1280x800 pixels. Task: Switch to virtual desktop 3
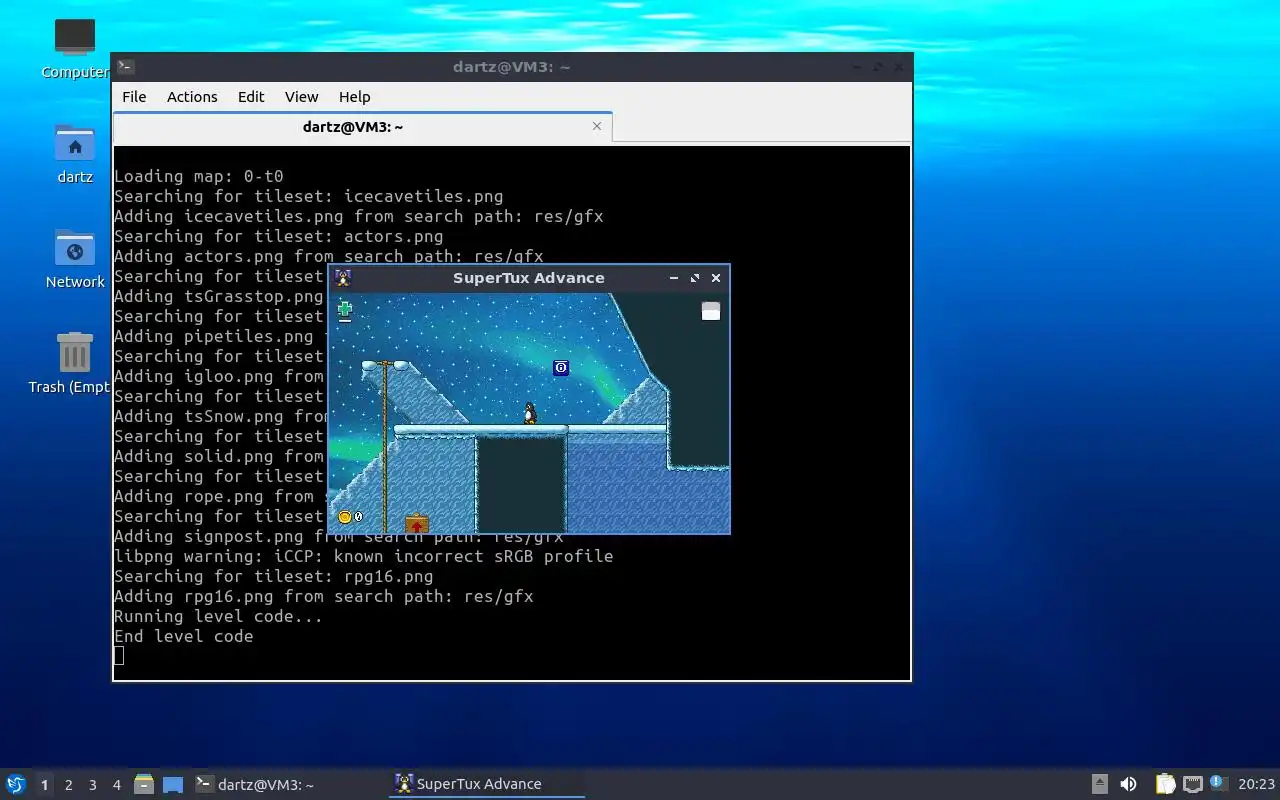tap(93, 784)
